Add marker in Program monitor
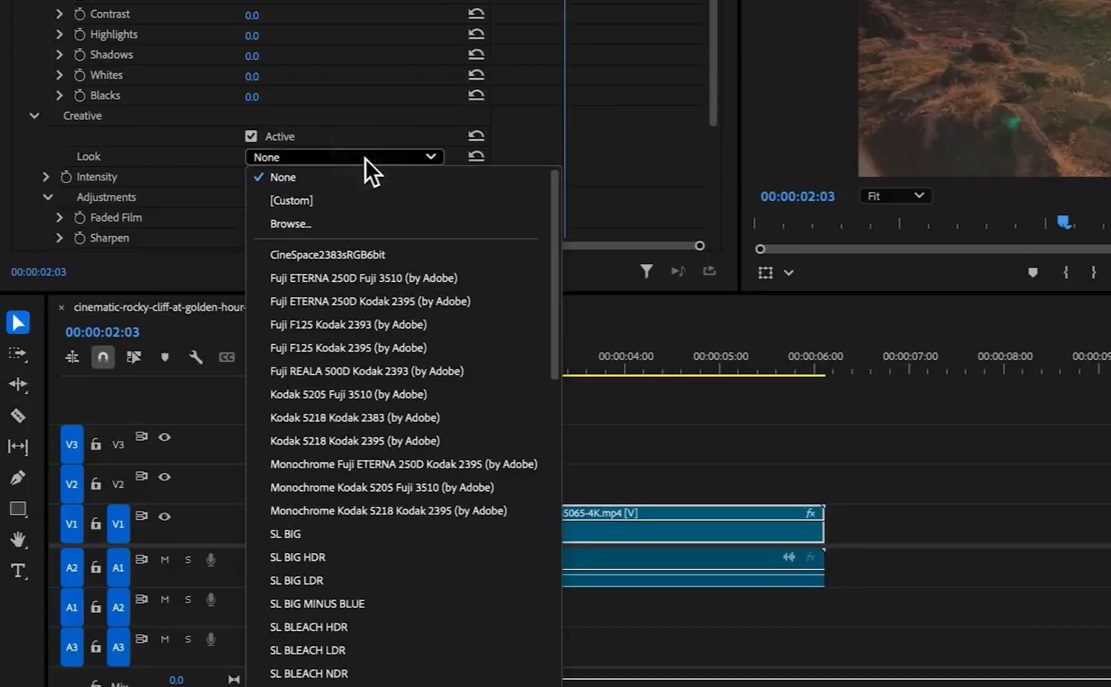 [x=1033, y=273]
